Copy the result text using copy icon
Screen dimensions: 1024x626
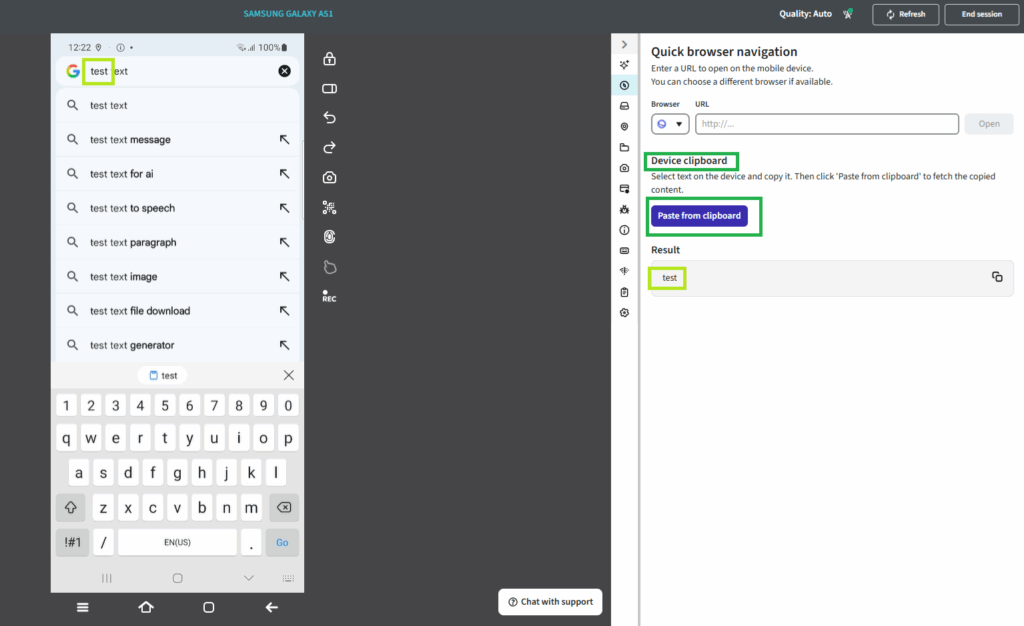click(x=997, y=277)
